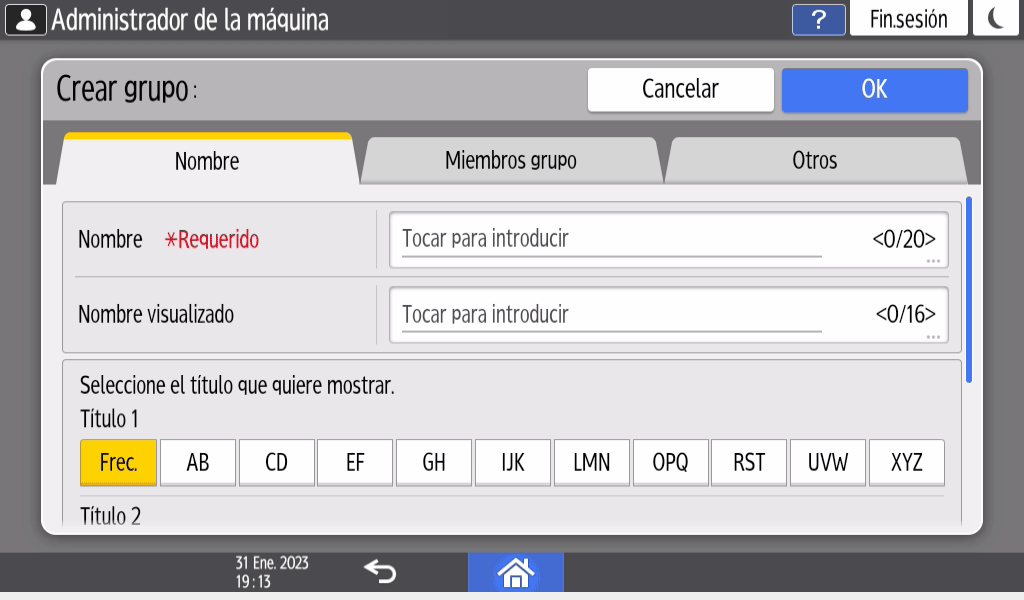Select the AB title key
This screenshot has width=1024, height=600.
tap(197, 462)
